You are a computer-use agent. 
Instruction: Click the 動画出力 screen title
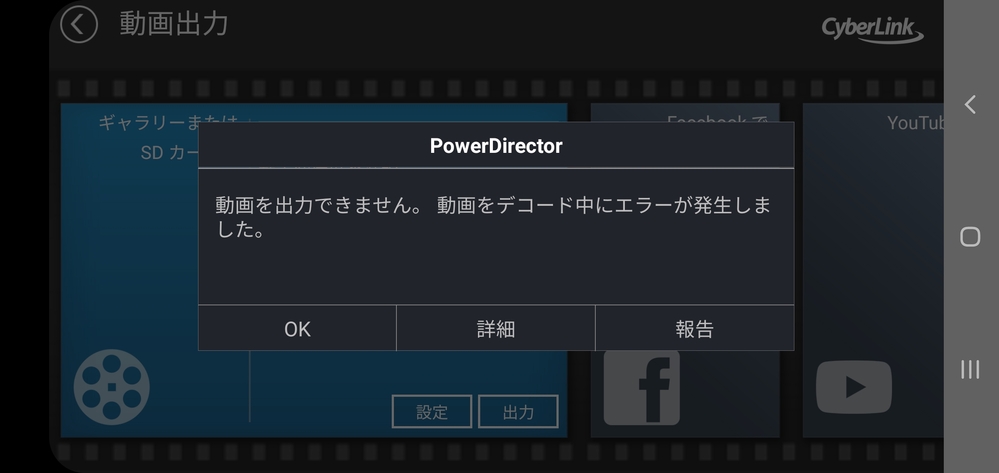[x=174, y=24]
